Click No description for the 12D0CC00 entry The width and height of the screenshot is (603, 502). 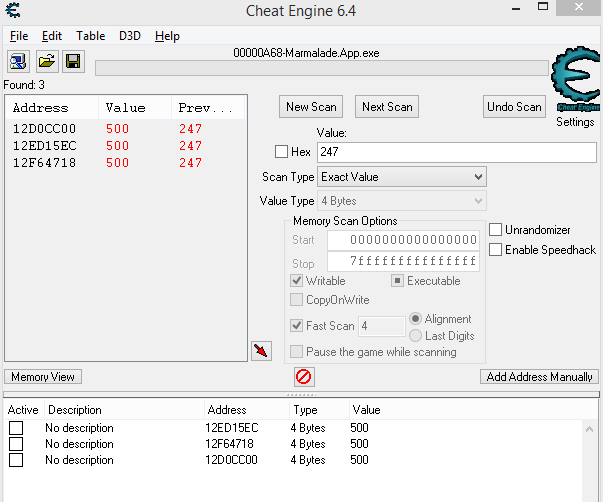79,460
